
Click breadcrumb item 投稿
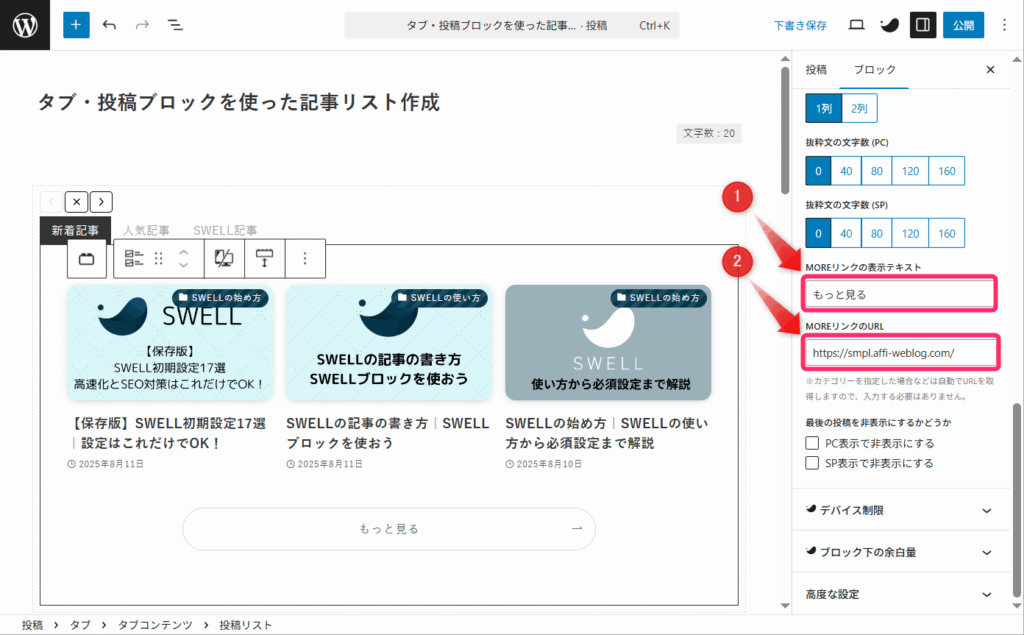point(32,625)
